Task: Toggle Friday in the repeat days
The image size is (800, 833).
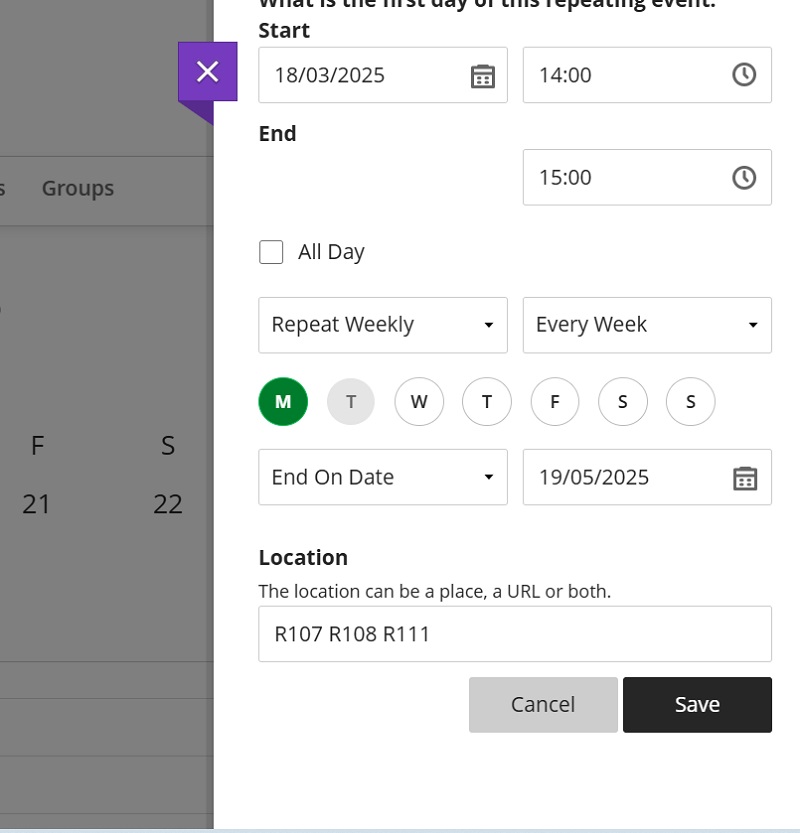Action: (555, 402)
